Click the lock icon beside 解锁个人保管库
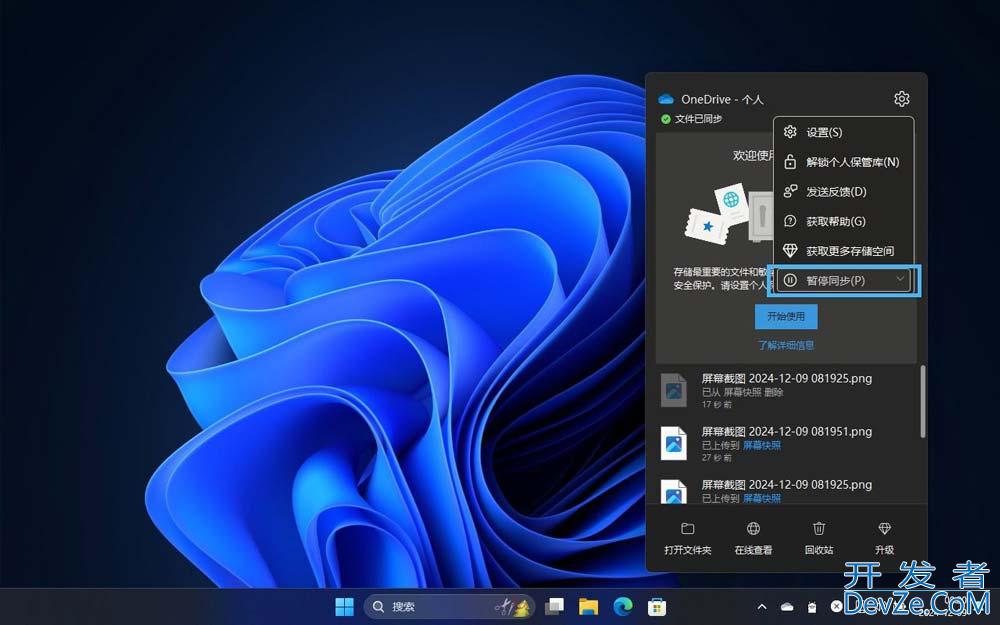The height and width of the screenshot is (625, 1000). point(790,162)
